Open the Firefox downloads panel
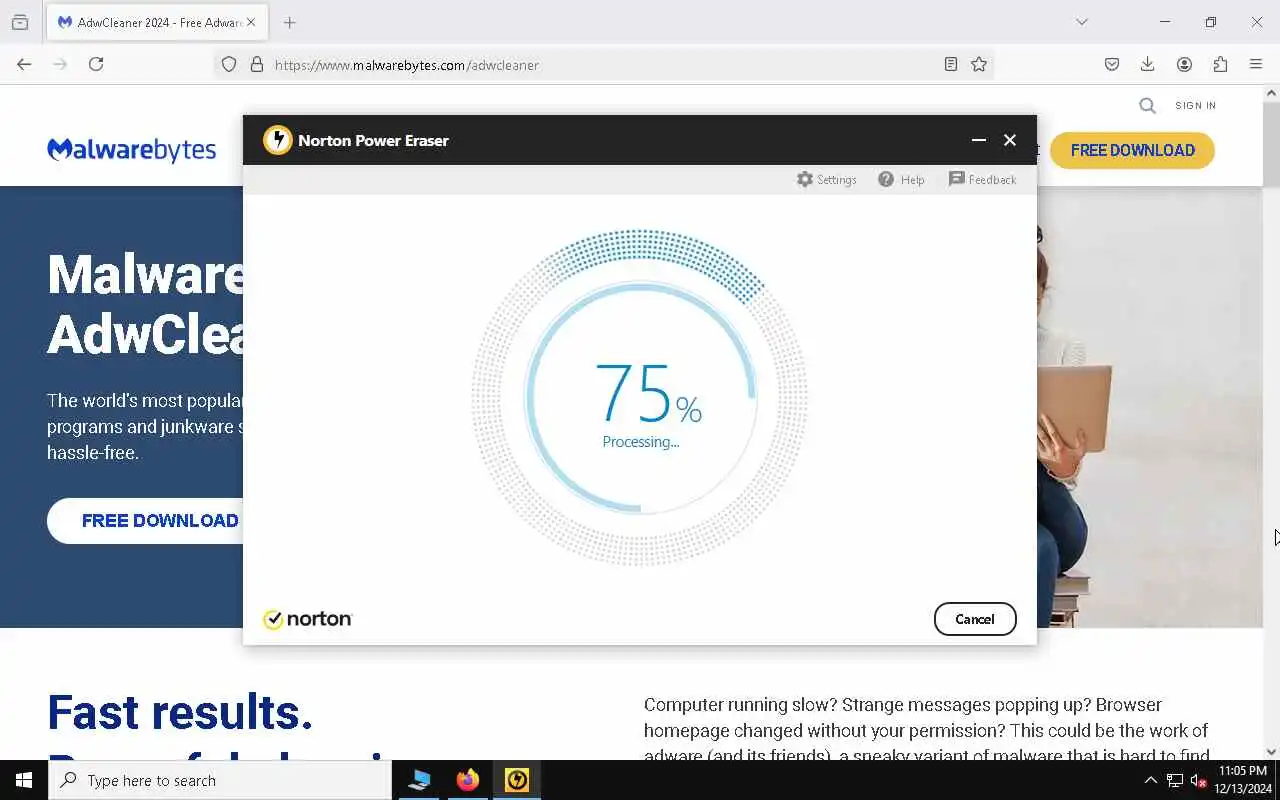This screenshot has width=1280, height=800. pos(1148,64)
